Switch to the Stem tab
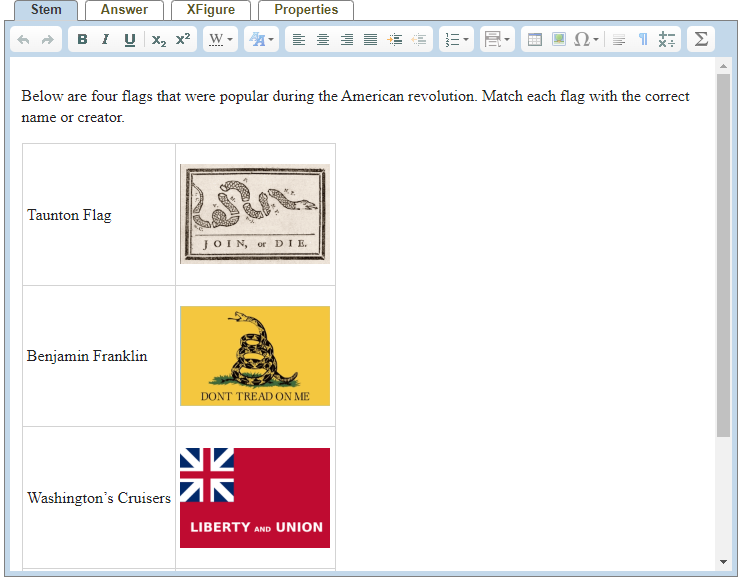738x584 pixels. (46, 10)
